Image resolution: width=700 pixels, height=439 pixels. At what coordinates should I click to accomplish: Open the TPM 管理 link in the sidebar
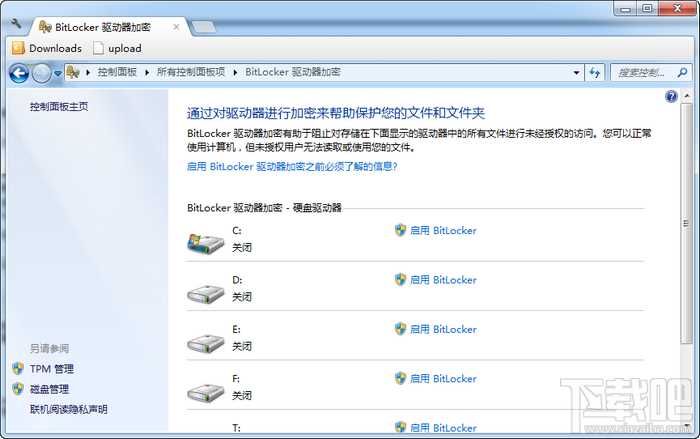(51, 369)
